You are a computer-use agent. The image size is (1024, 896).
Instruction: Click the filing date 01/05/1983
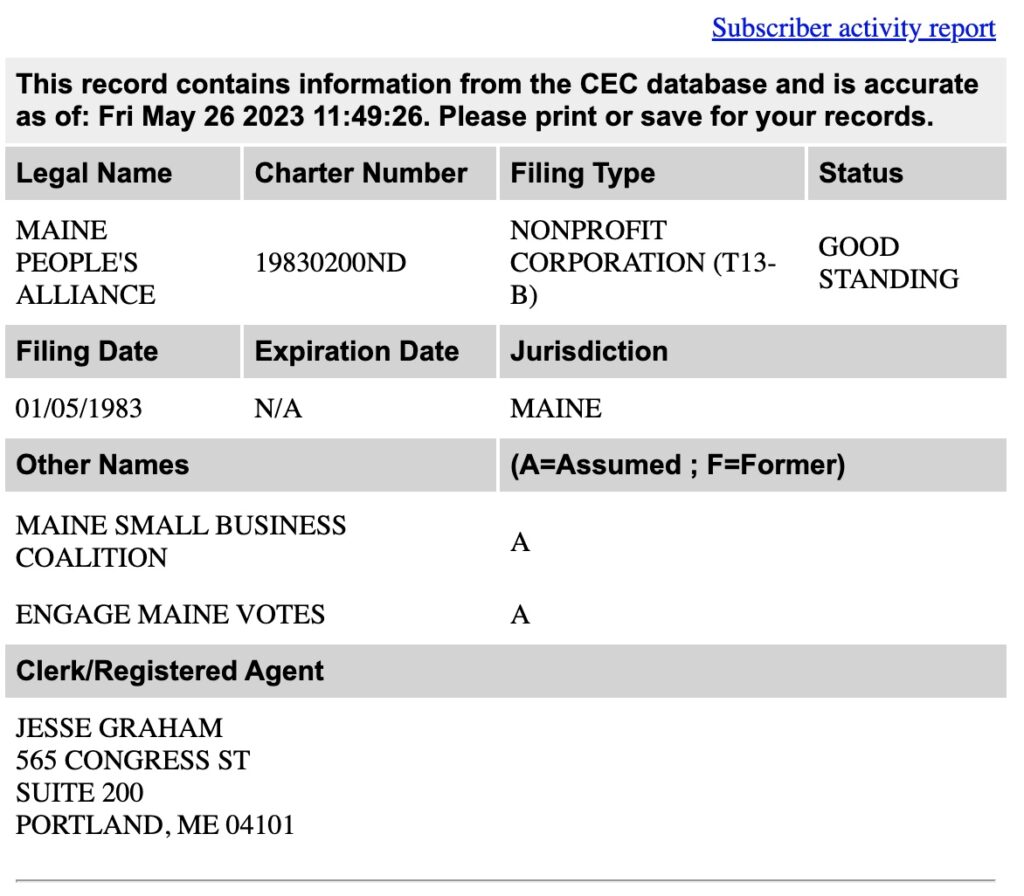tap(79, 409)
